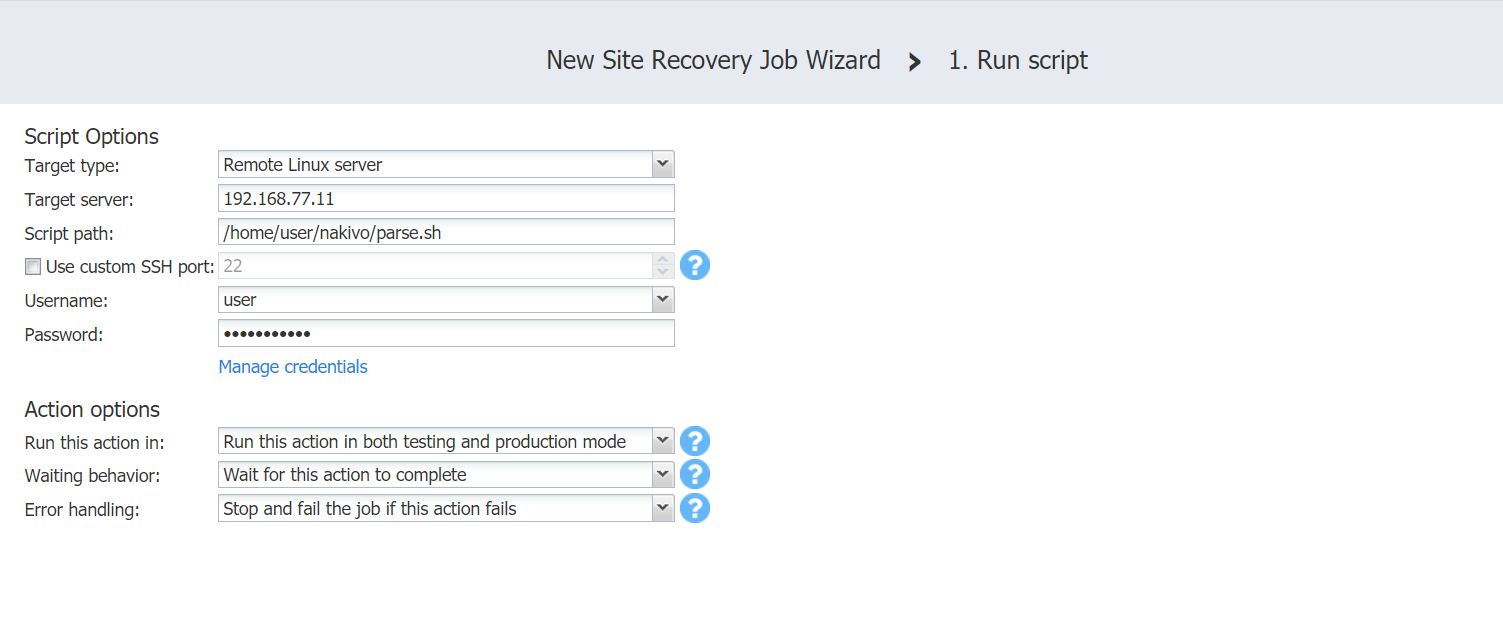Expand the Username dropdown list
The height and width of the screenshot is (636, 1503).
[x=661, y=299]
